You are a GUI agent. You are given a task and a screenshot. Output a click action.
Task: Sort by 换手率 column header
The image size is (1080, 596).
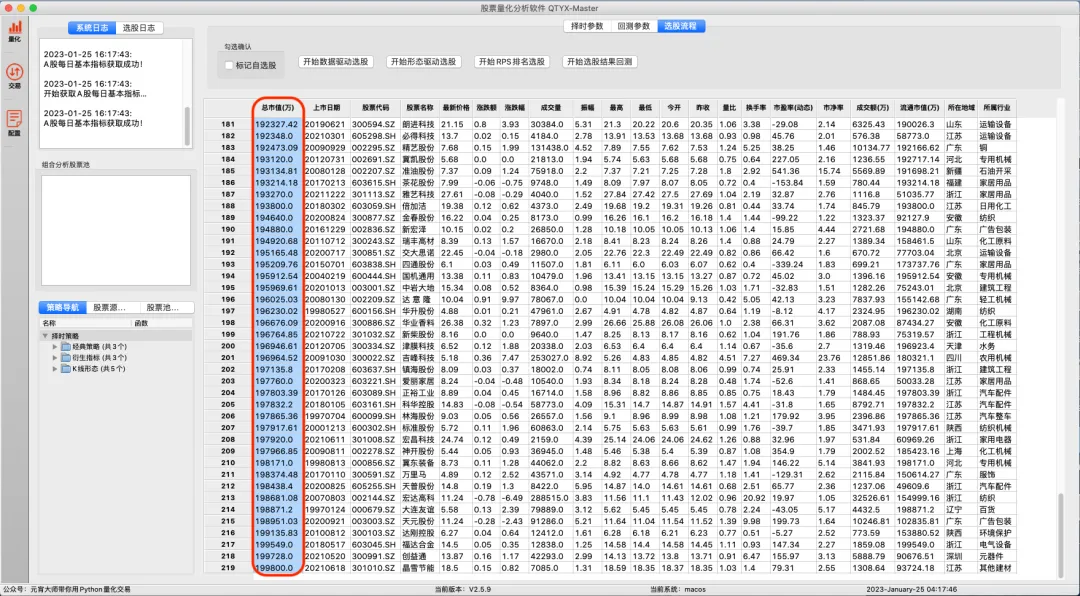pos(756,107)
